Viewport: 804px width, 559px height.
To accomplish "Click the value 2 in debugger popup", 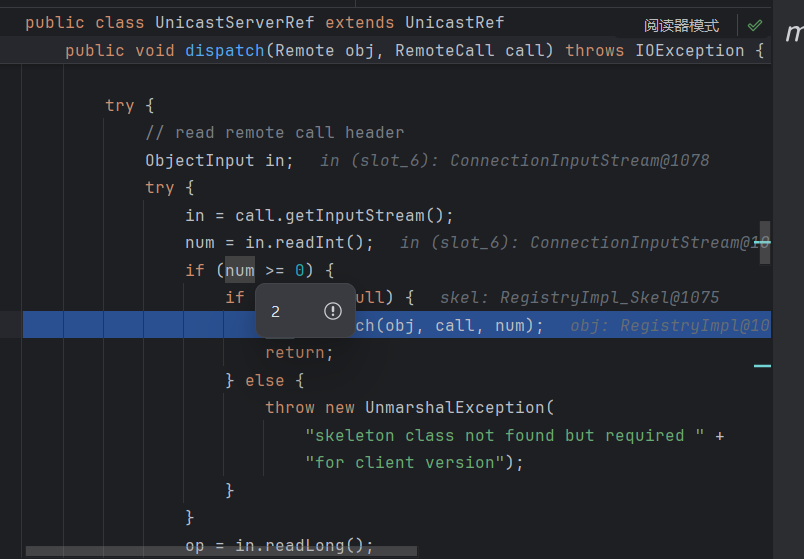I will (x=275, y=312).
